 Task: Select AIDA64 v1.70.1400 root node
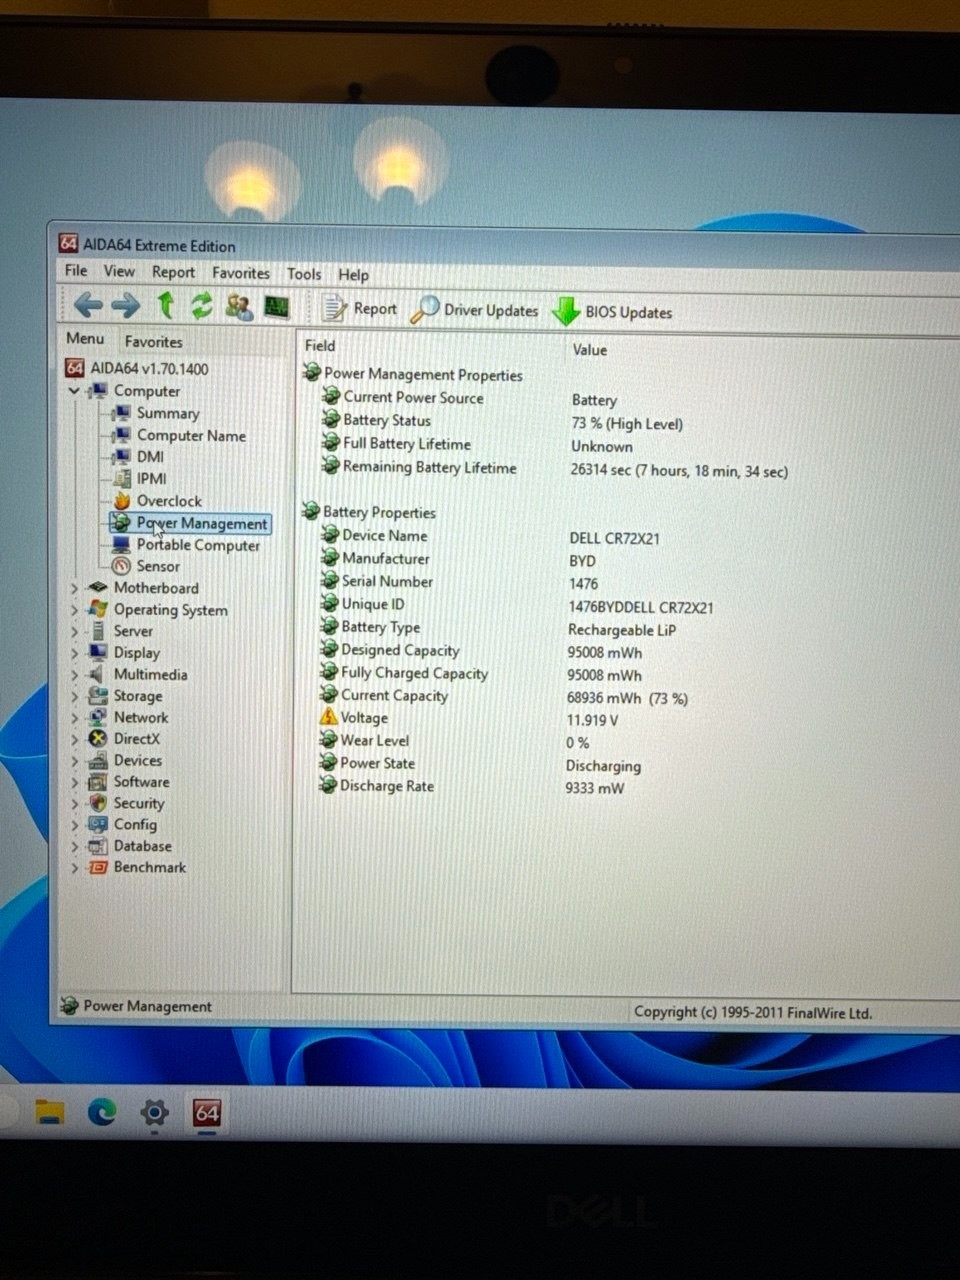137,368
